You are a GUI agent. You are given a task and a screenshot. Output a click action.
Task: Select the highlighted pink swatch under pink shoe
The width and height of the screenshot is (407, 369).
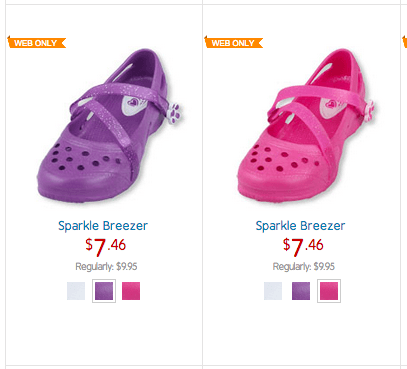329,291
